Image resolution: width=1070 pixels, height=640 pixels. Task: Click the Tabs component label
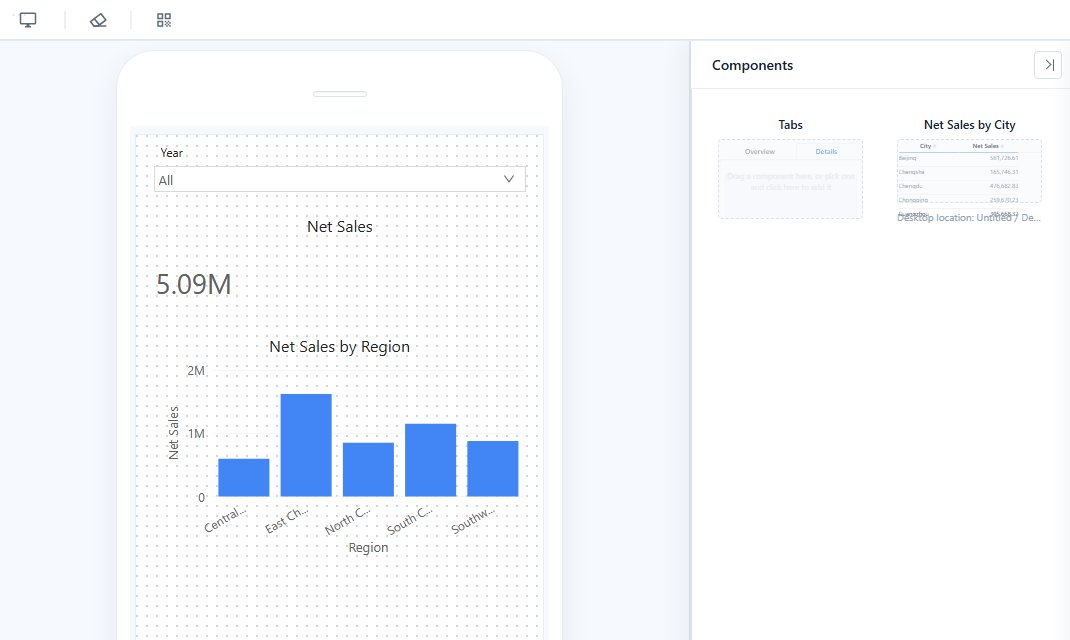[790, 125]
